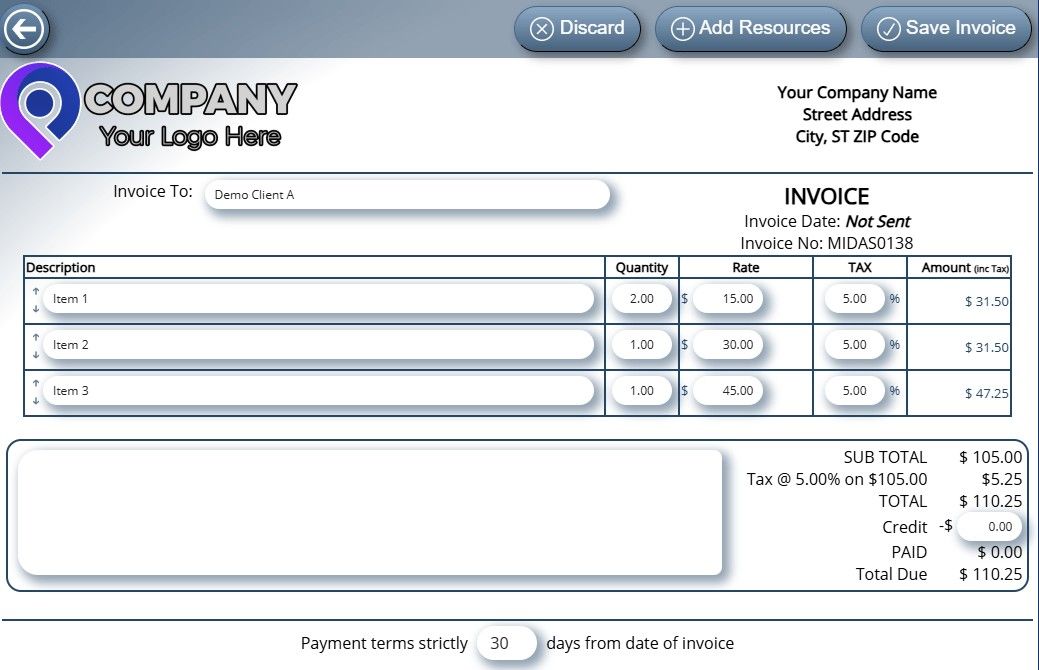Viewport: 1039px width, 670px height.
Task: Click the back arrow button
Action: click(x=24, y=29)
